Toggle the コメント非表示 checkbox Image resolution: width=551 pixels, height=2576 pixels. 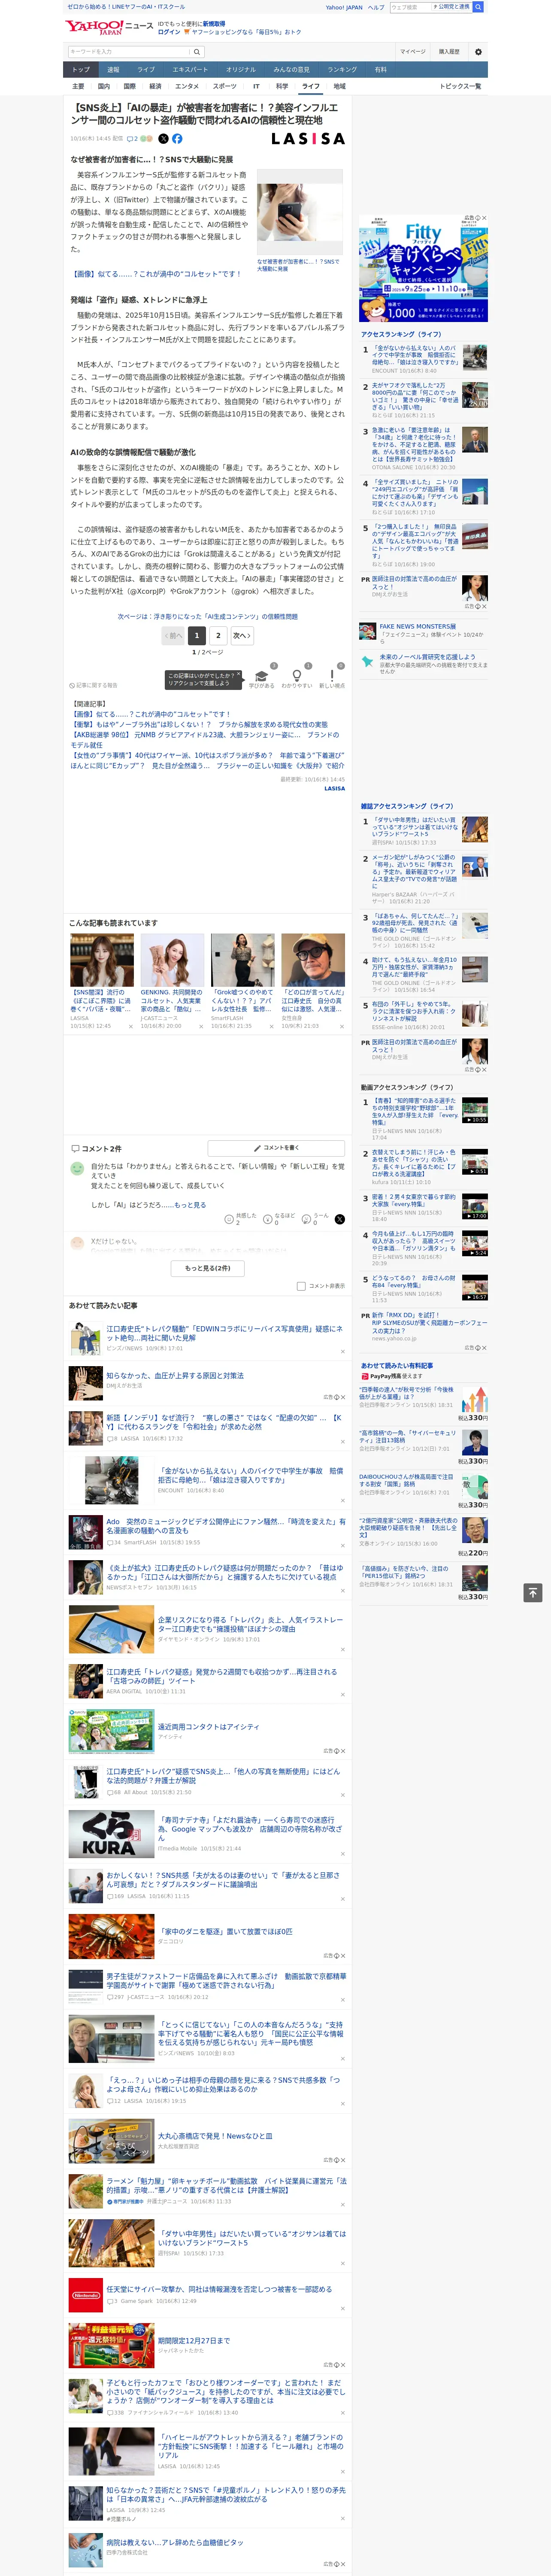301,1286
